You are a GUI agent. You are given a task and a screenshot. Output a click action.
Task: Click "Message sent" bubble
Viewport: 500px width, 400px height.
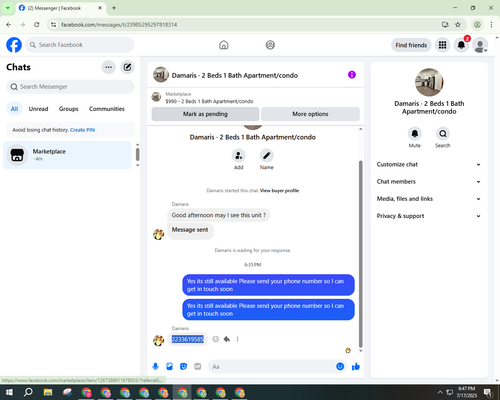(190, 230)
